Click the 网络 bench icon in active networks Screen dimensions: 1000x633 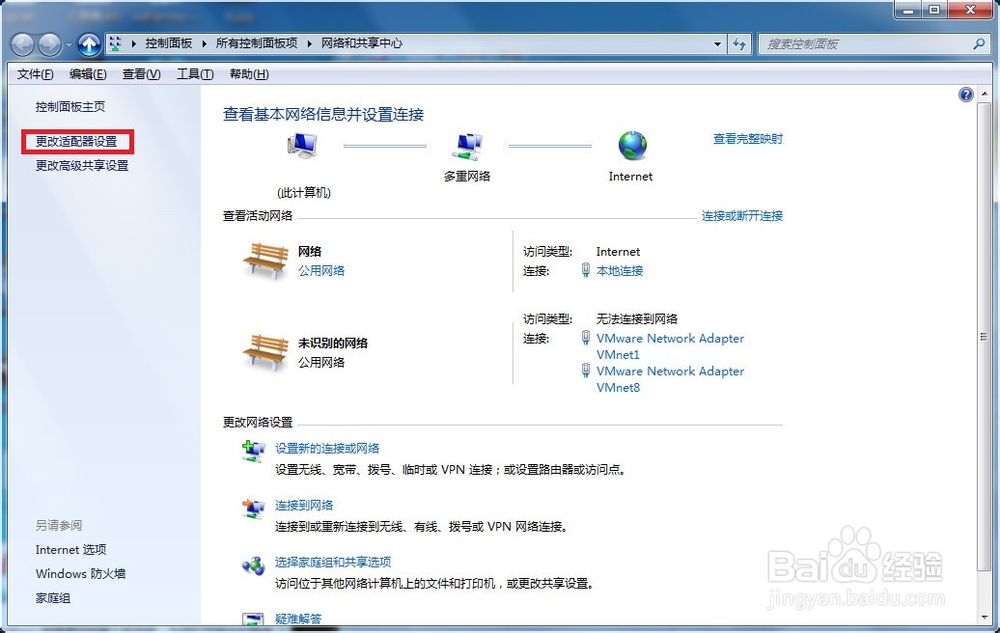coord(264,259)
